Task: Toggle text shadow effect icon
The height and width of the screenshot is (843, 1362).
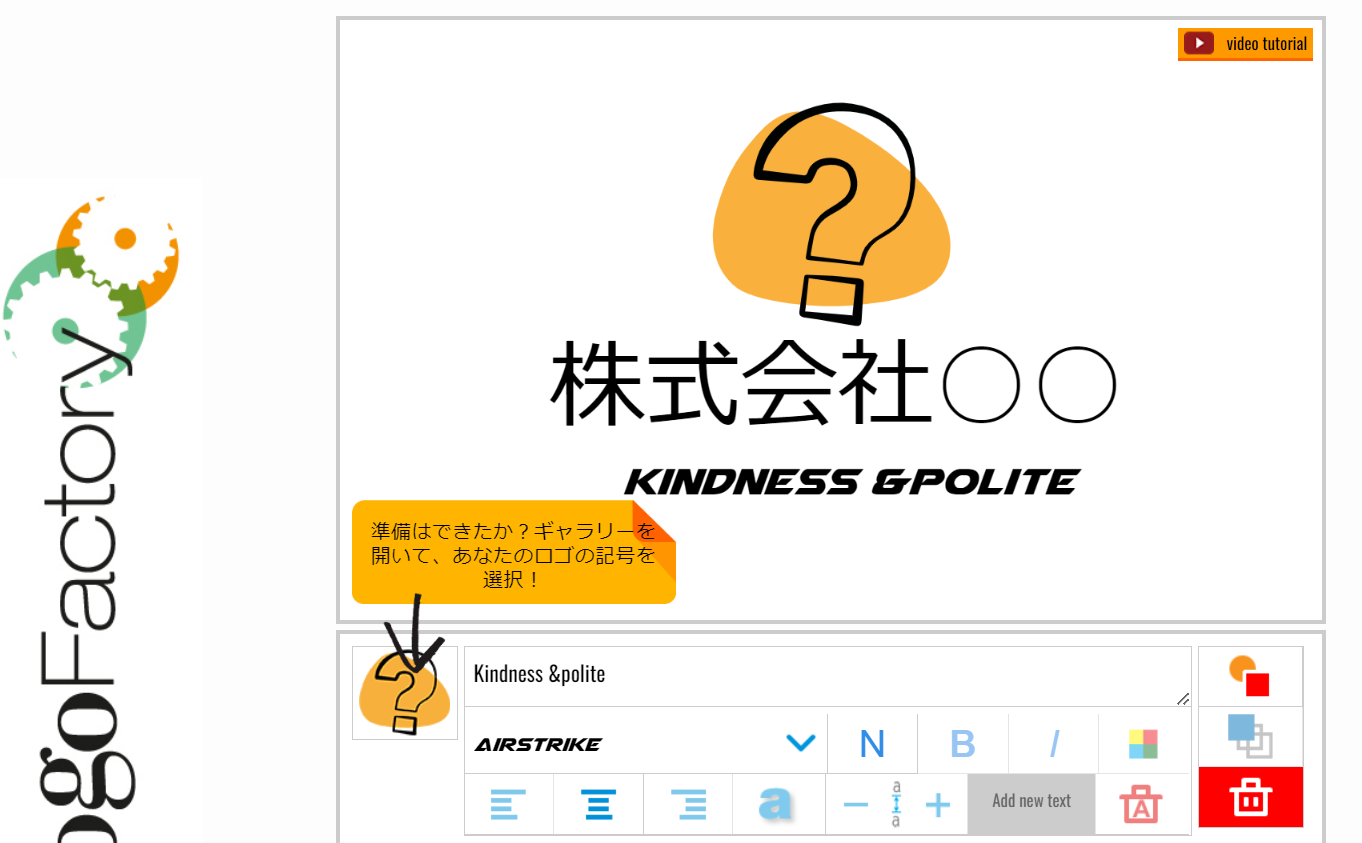Action: (777, 805)
